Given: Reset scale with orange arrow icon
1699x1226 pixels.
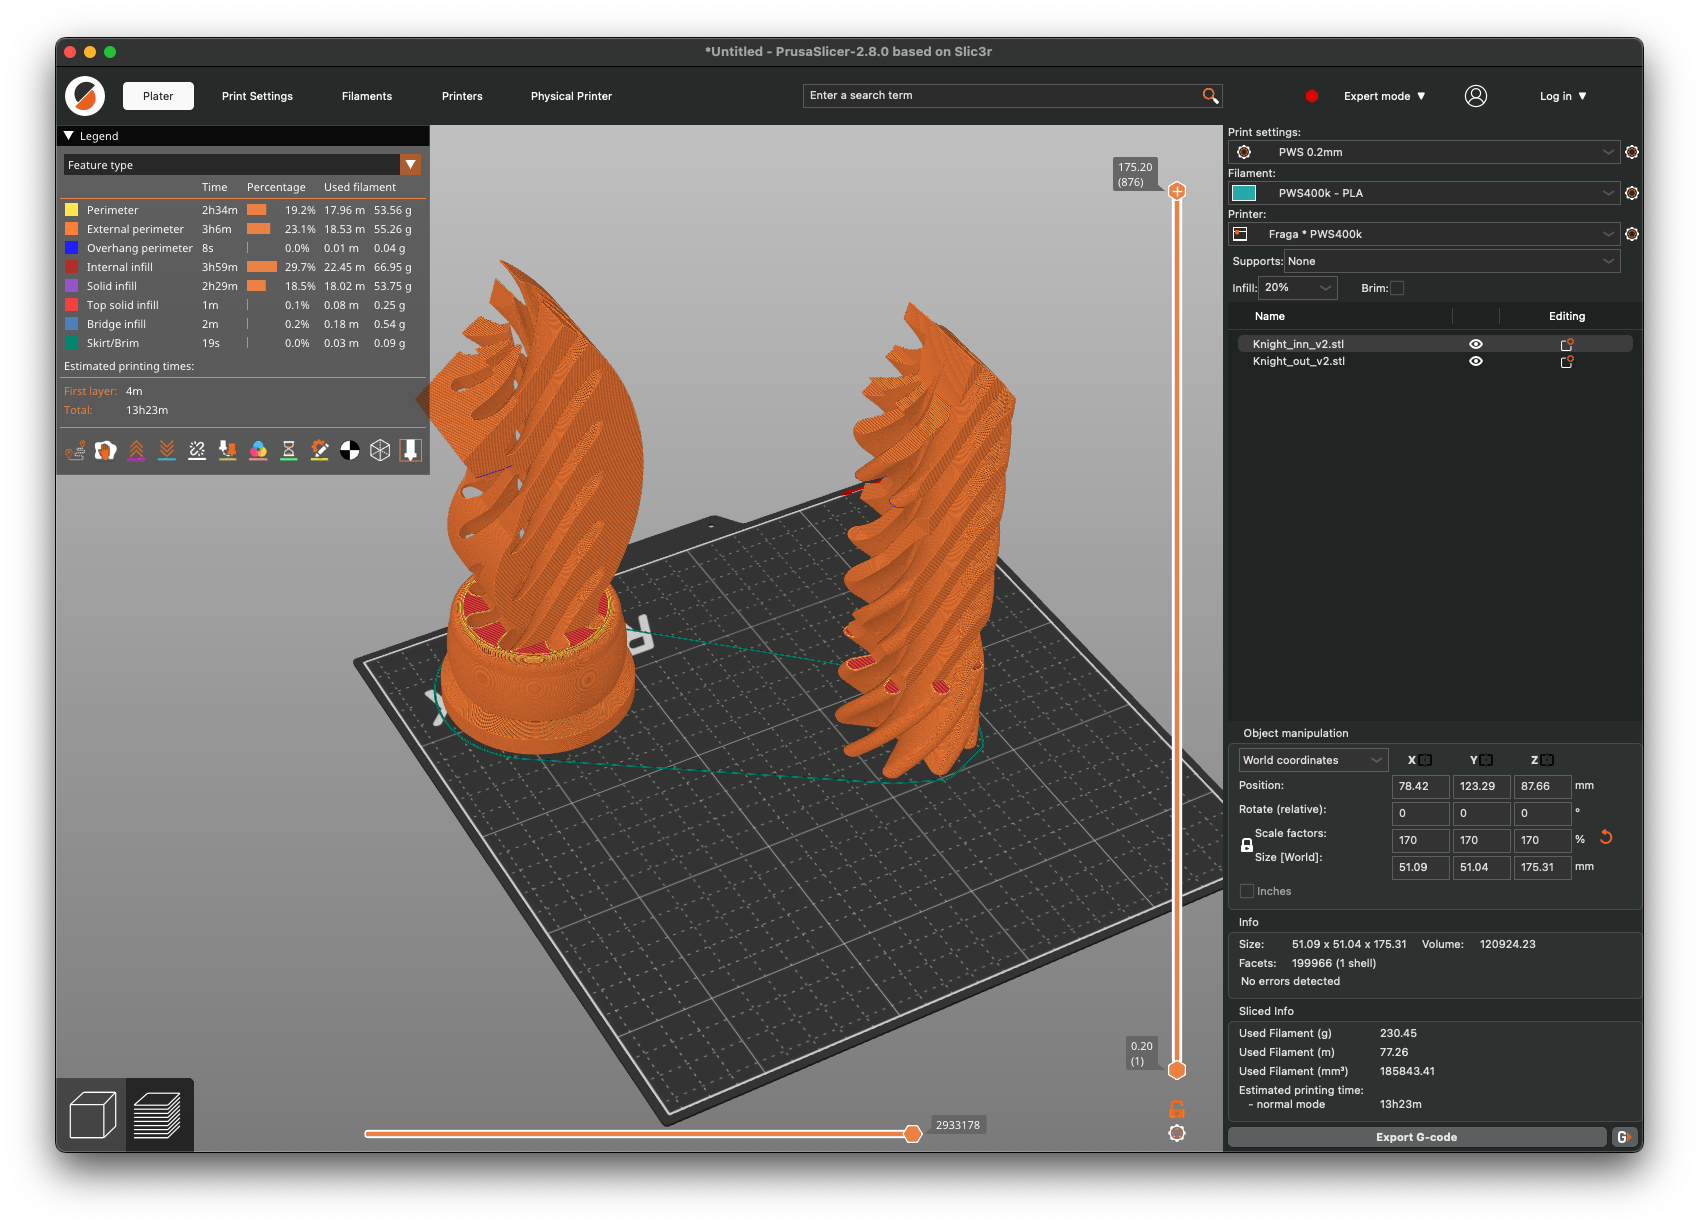Looking at the screenshot, I should pyautogui.click(x=1606, y=838).
